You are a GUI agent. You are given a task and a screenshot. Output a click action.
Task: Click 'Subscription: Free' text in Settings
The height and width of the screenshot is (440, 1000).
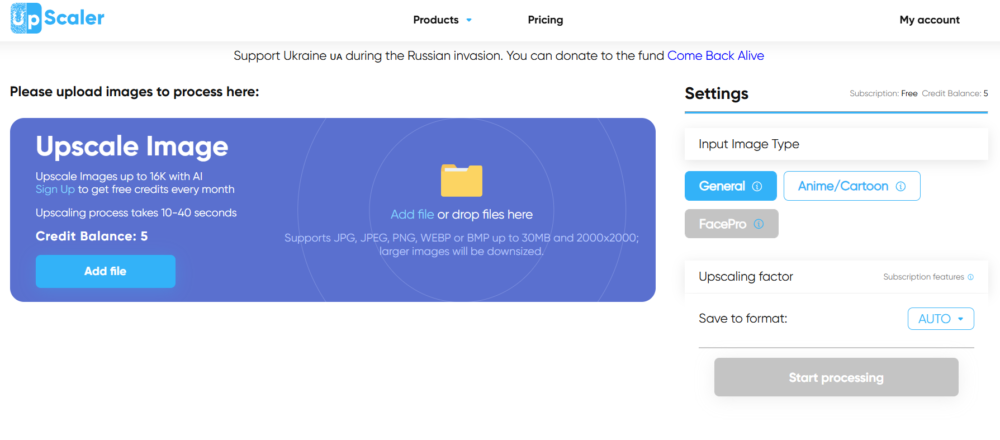[x=883, y=93]
